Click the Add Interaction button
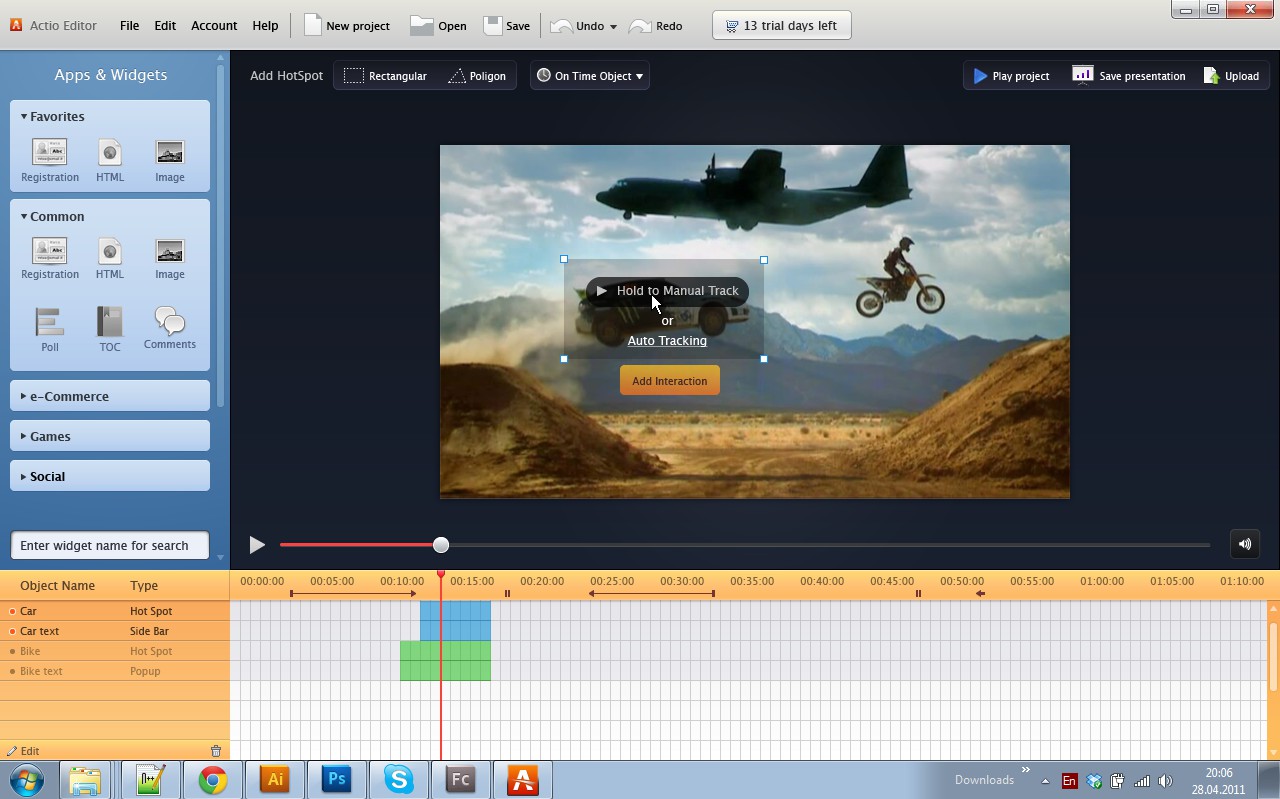1280x799 pixels. point(670,381)
